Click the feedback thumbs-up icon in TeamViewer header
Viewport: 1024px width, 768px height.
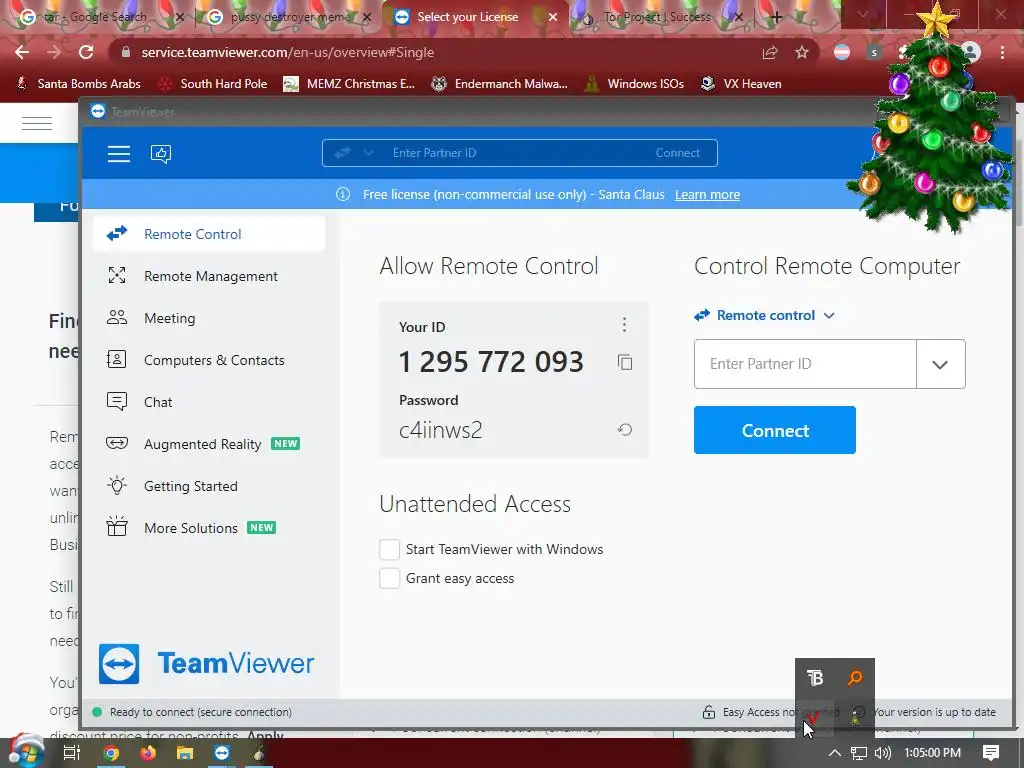pyautogui.click(x=161, y=153)
